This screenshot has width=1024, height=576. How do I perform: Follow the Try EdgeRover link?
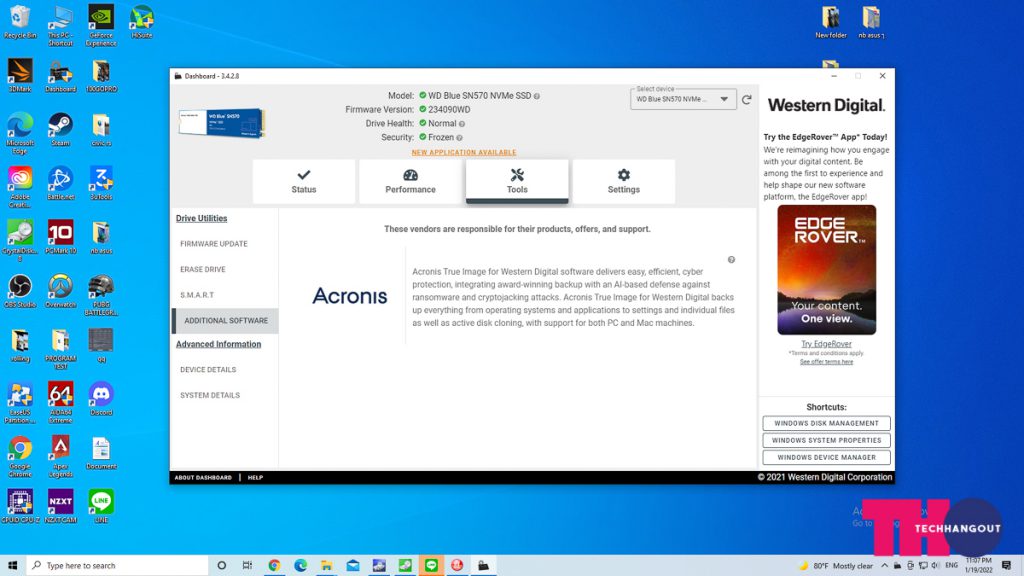point(826,344)
